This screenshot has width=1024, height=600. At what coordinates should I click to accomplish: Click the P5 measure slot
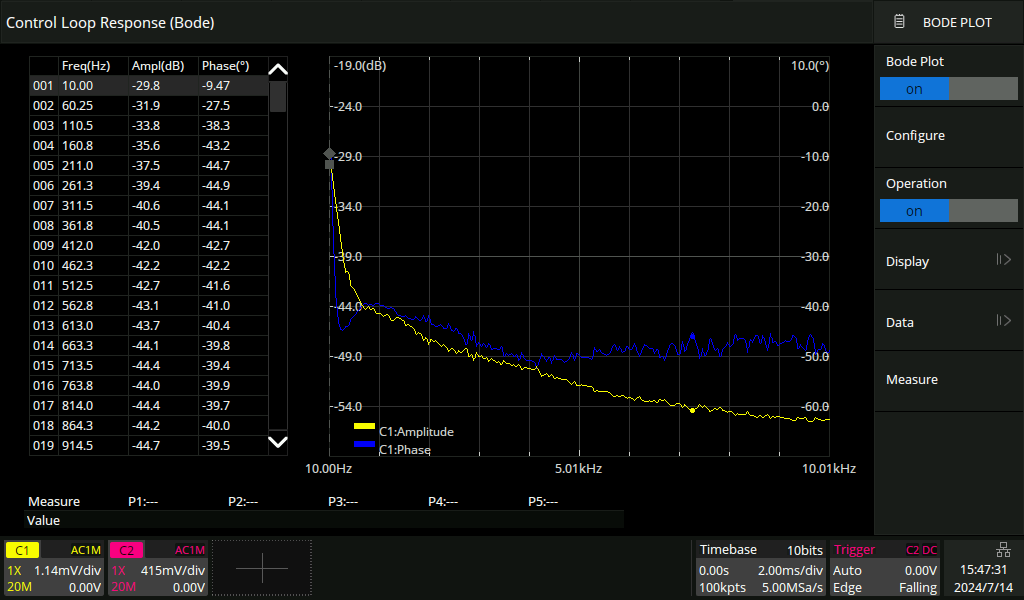tap(543, 501)
